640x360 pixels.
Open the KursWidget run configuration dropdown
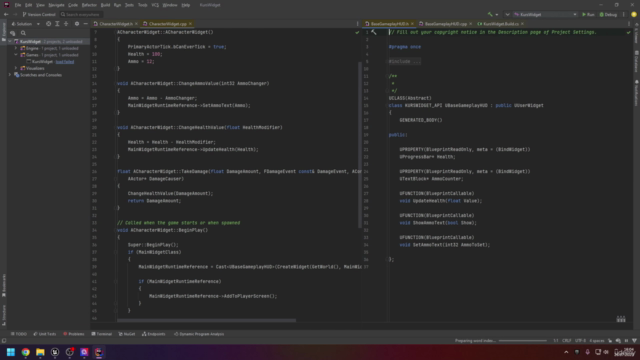pyautogui.click(x=545, y=14)
